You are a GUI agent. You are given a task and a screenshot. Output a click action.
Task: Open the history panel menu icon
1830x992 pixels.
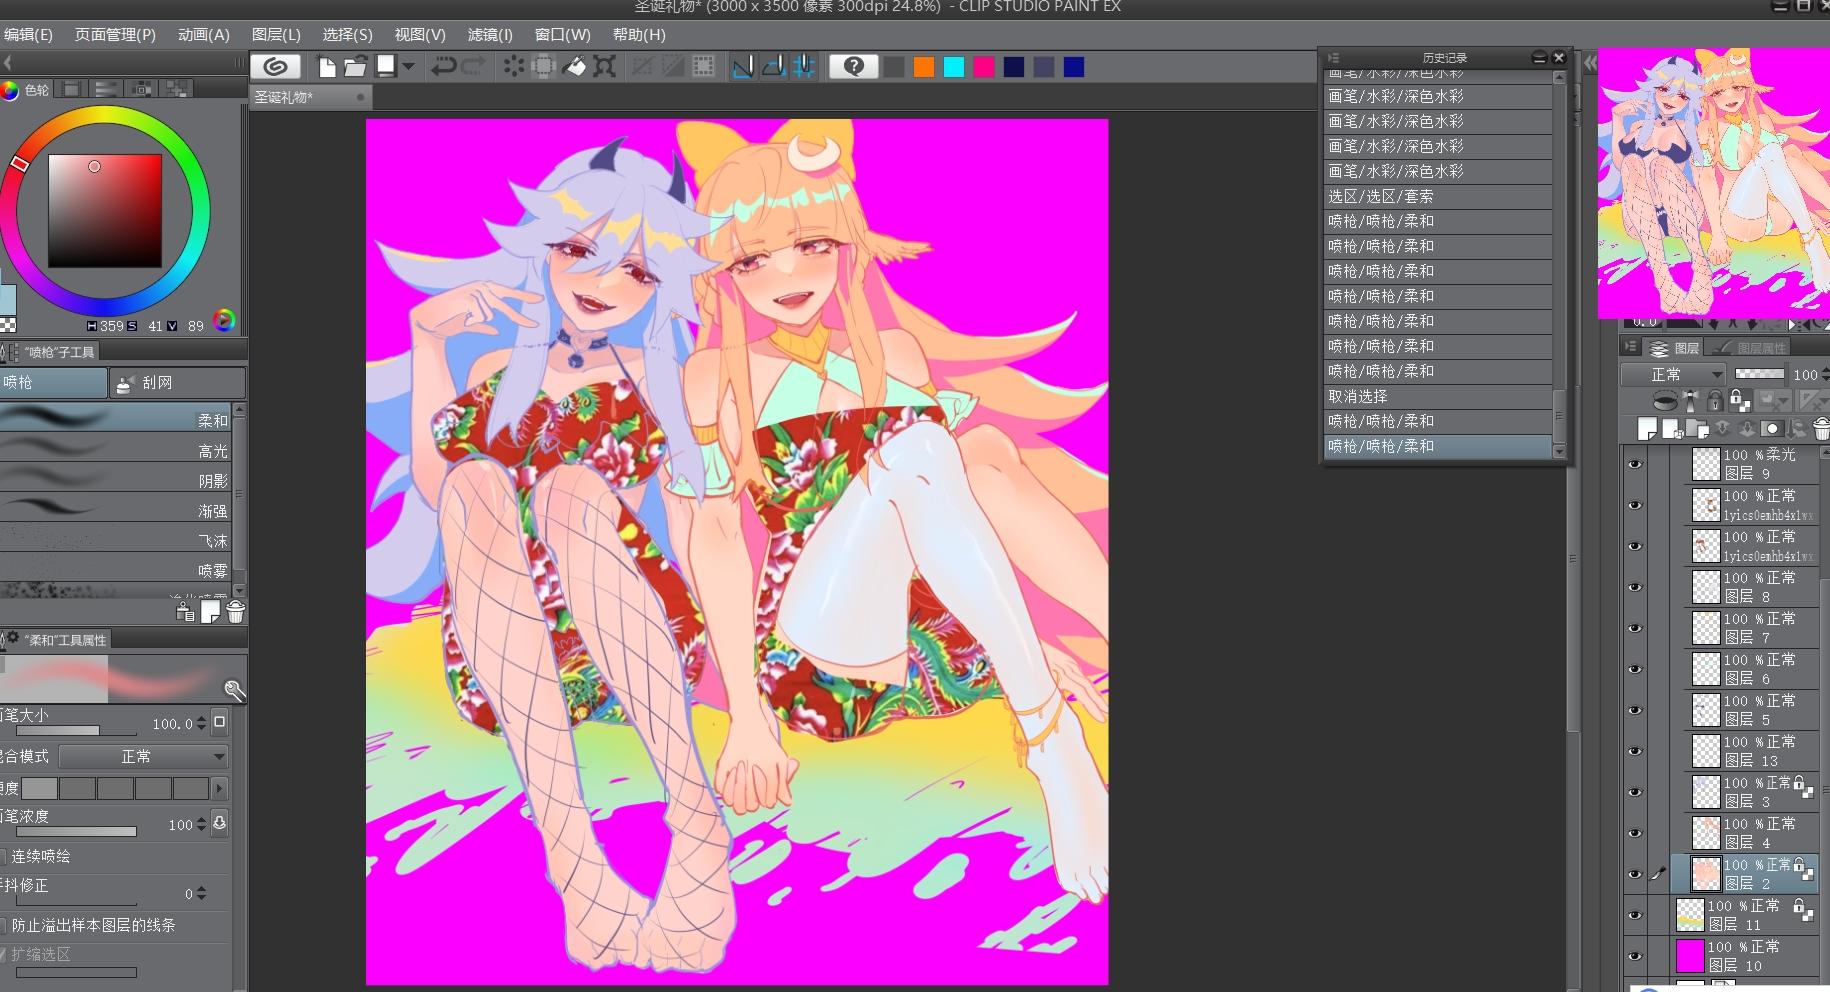(1333, 58)
